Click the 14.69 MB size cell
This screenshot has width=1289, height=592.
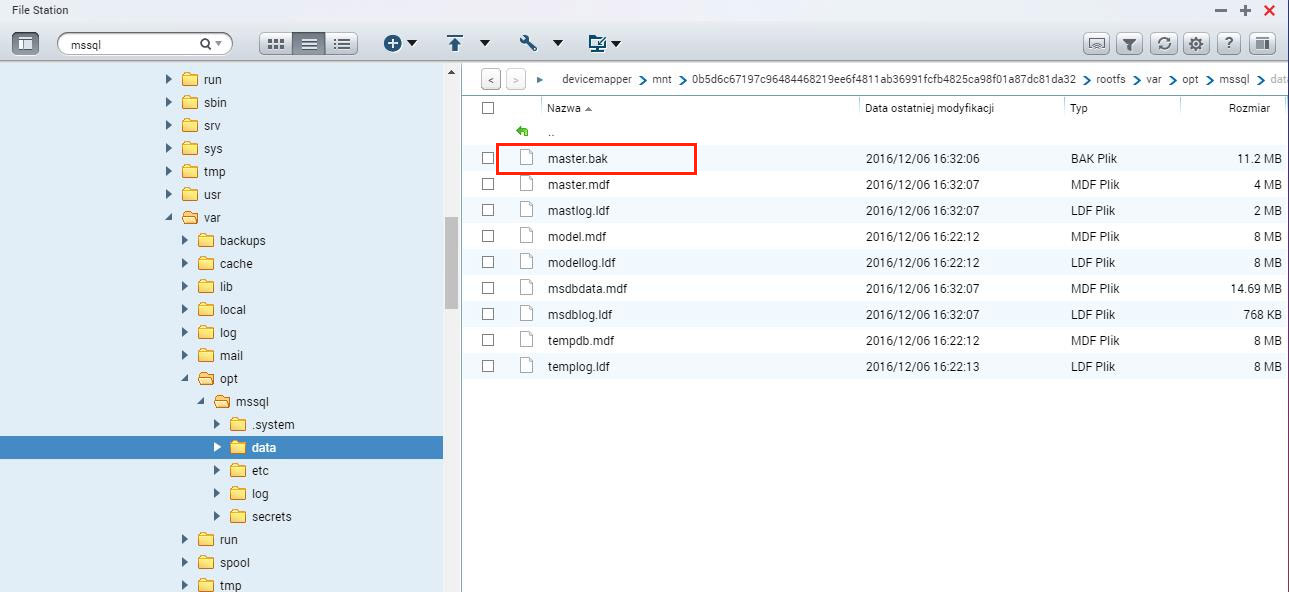coord(1256,288)
